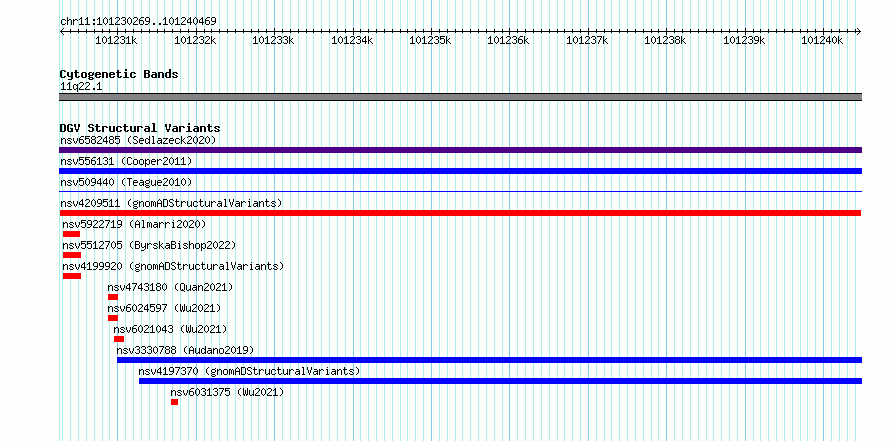
Task: Click the nsv6582485 (Sedlazeck2020) label
Action: click(x=138, y=140)
